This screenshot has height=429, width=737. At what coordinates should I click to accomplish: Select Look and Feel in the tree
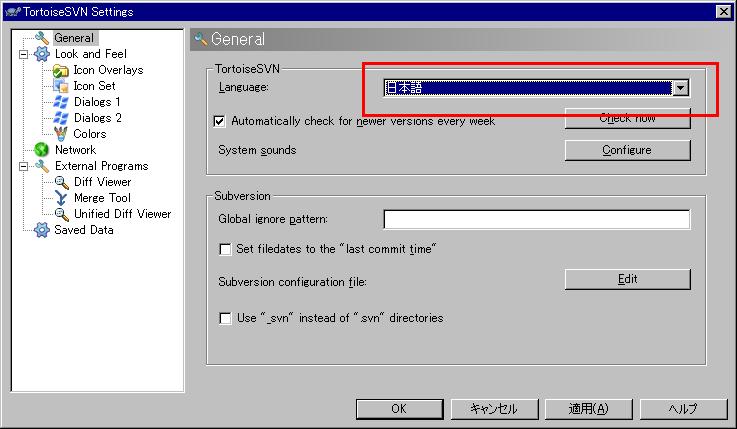(x=91, y=54)
